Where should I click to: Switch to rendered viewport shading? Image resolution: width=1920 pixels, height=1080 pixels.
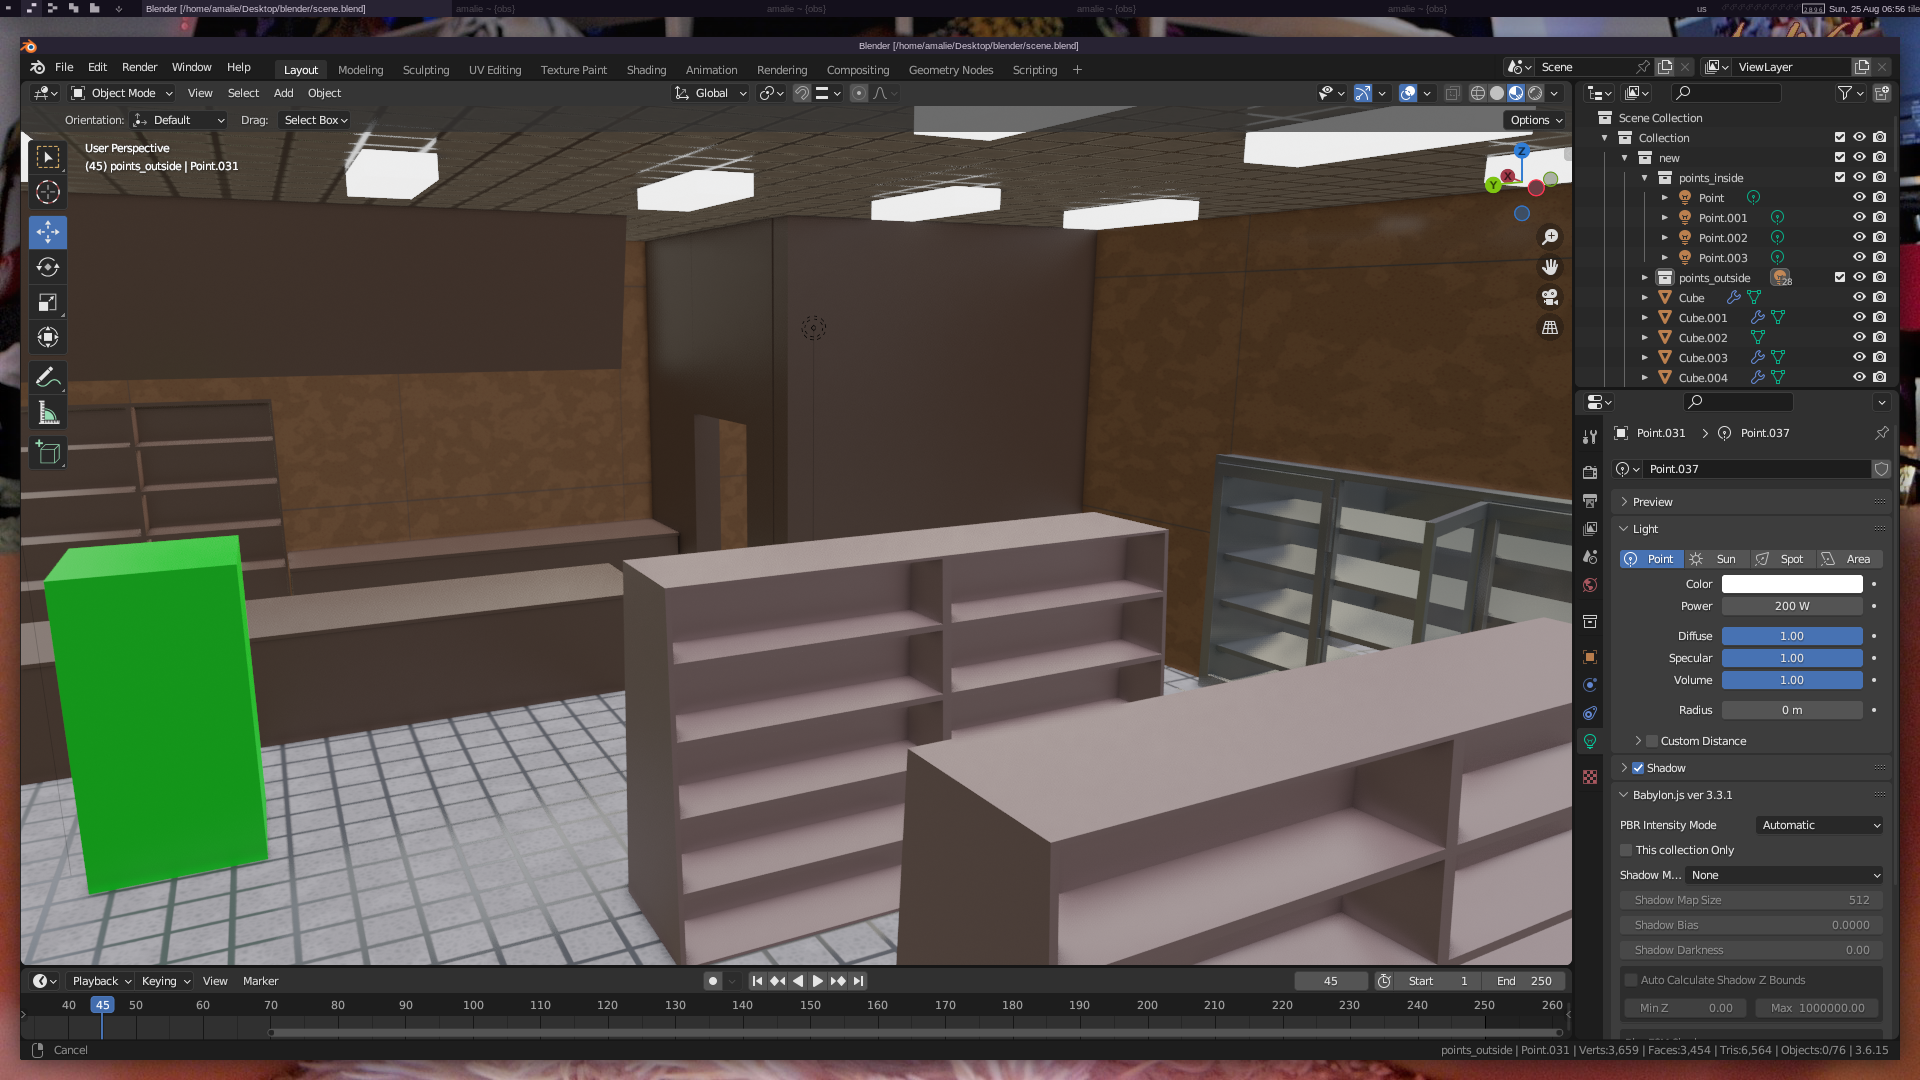(x=1535, y=93)
